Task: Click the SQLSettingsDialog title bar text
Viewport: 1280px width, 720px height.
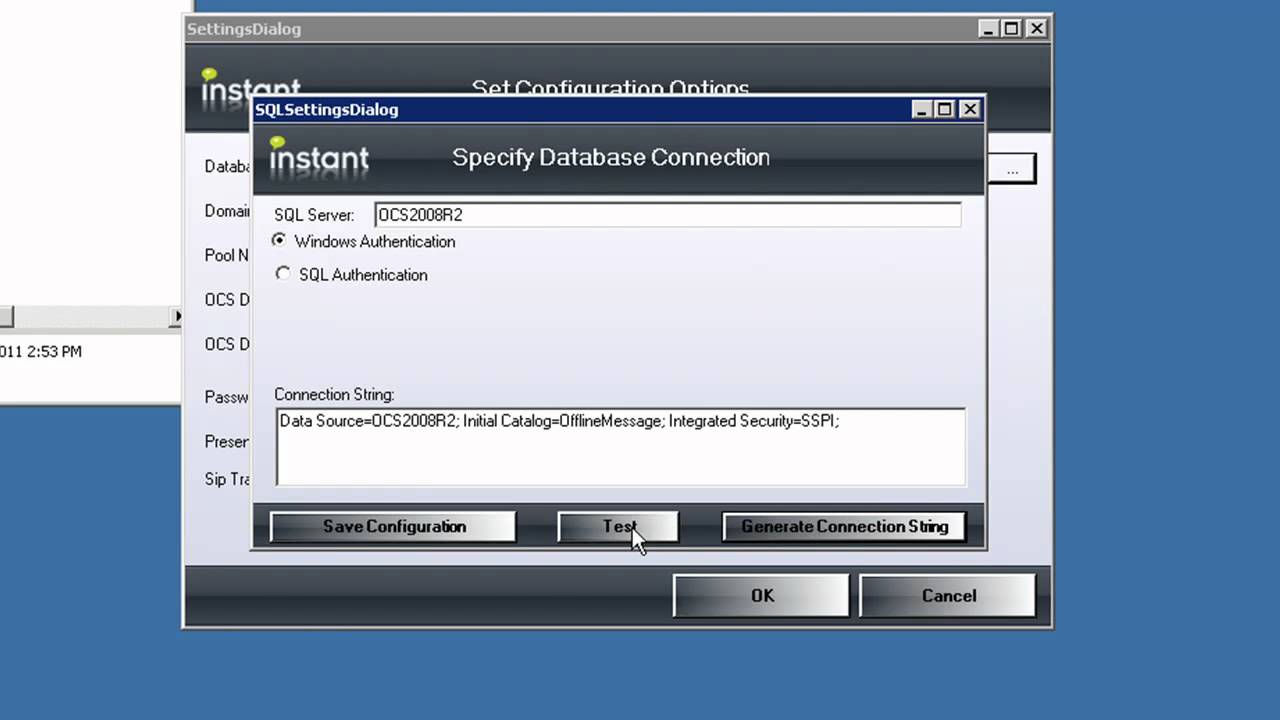Action: tap(326, 110)
